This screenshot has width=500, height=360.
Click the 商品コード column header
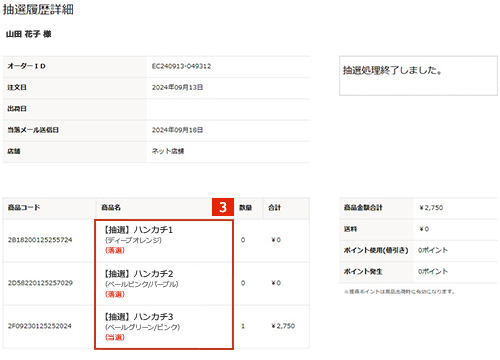(24, 207)
